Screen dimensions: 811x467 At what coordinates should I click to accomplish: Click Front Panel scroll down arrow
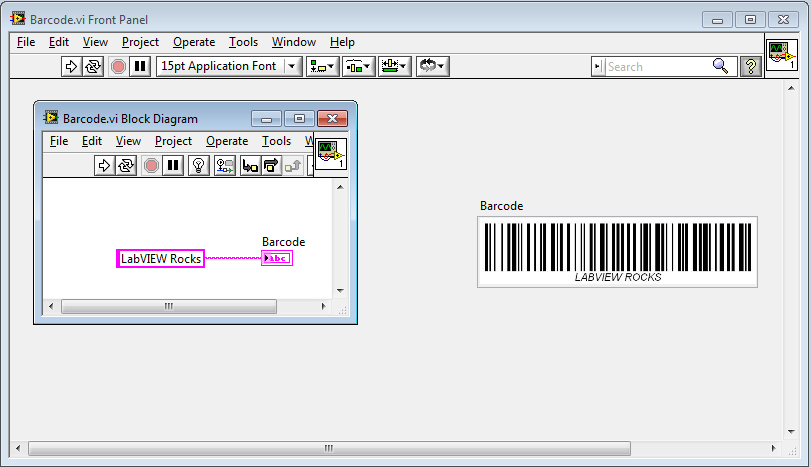tap(791, 432)
